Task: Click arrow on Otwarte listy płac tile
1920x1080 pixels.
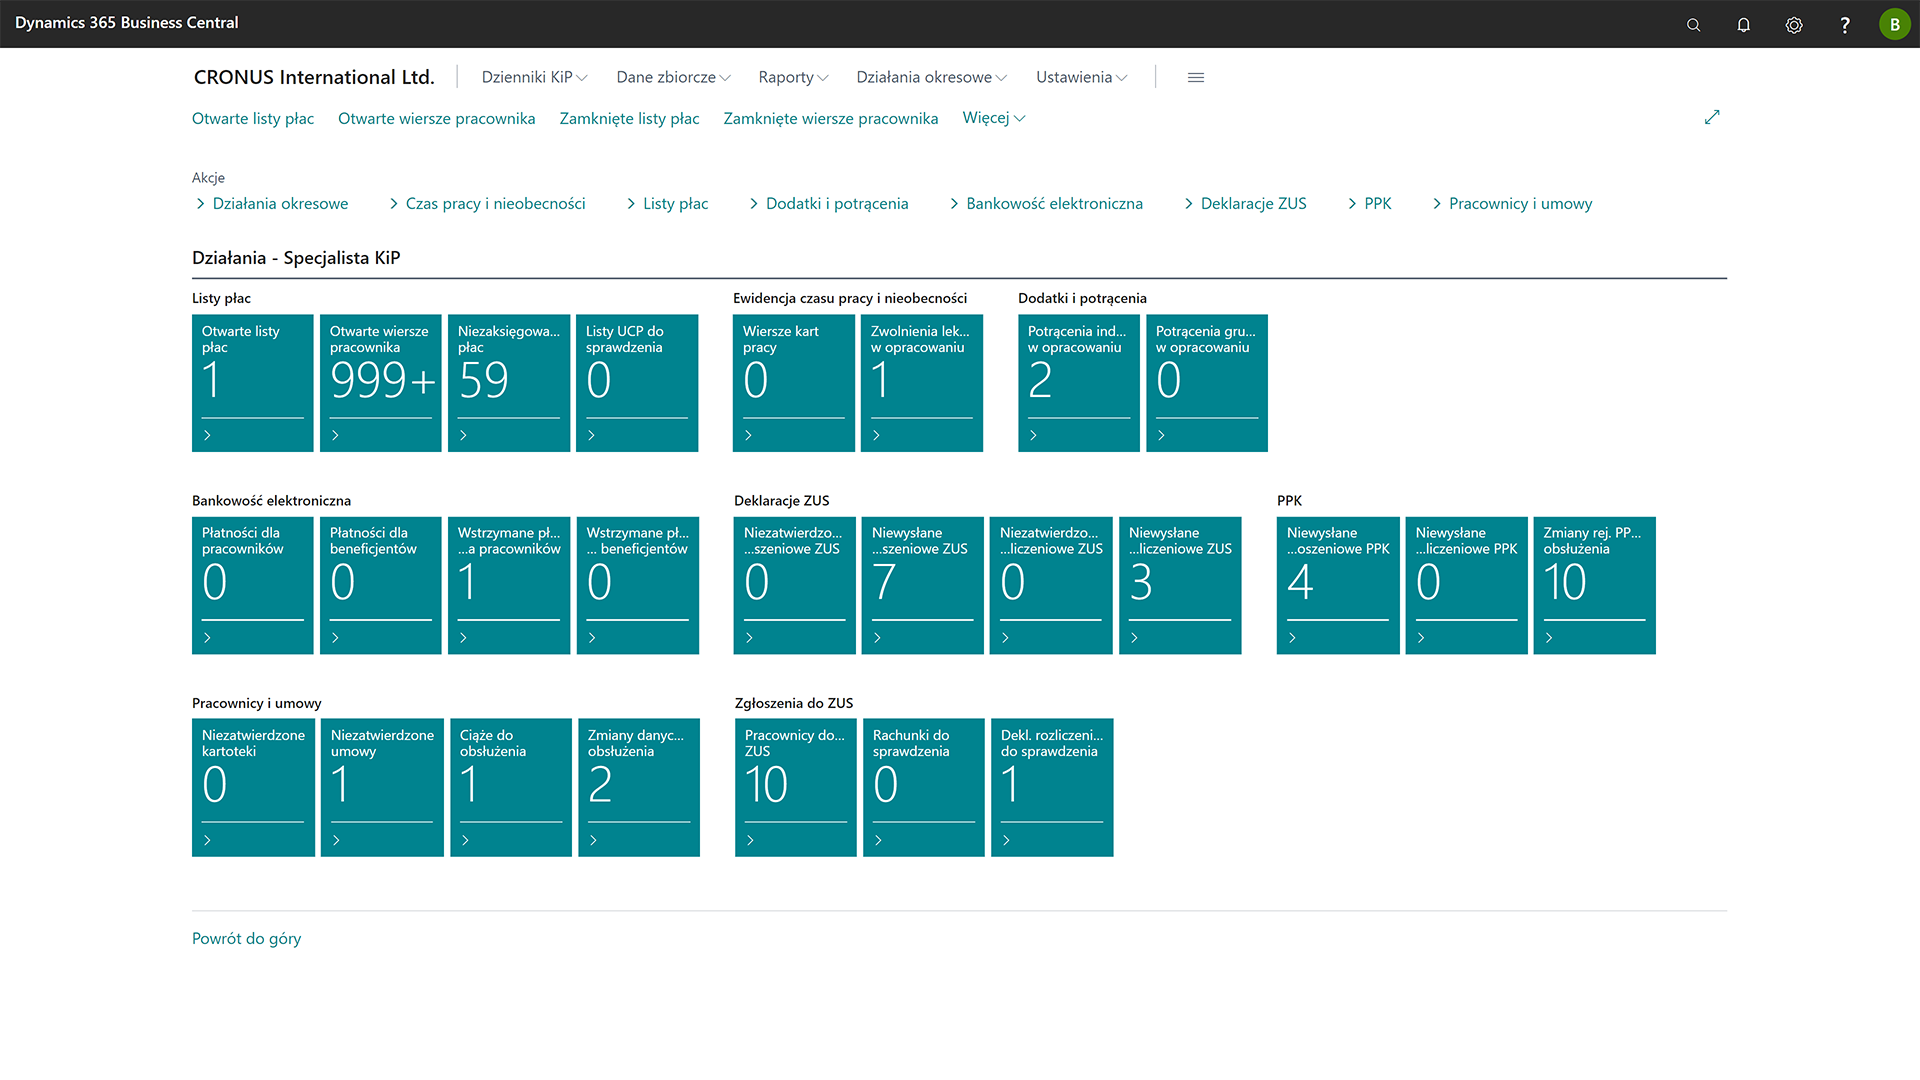Action: pyautogui.click(x=207, y=435)
